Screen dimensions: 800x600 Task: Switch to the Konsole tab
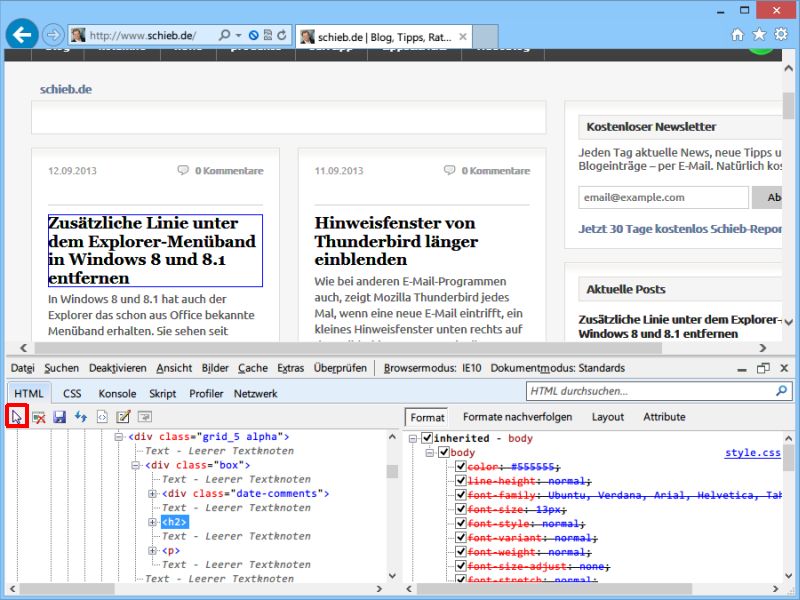(x=117, y=393)
